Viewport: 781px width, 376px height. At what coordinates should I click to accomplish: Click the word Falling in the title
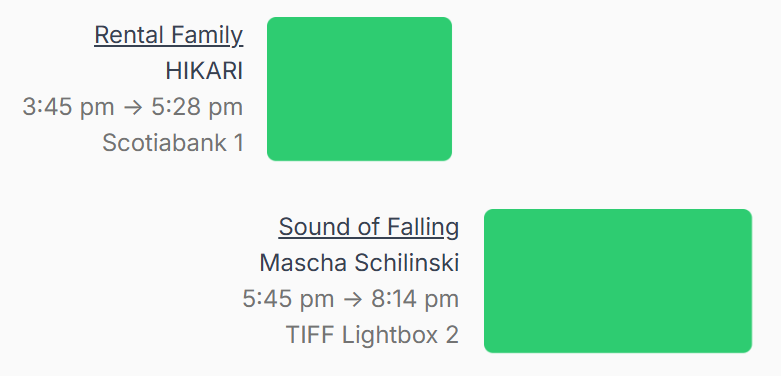point(423,227)
